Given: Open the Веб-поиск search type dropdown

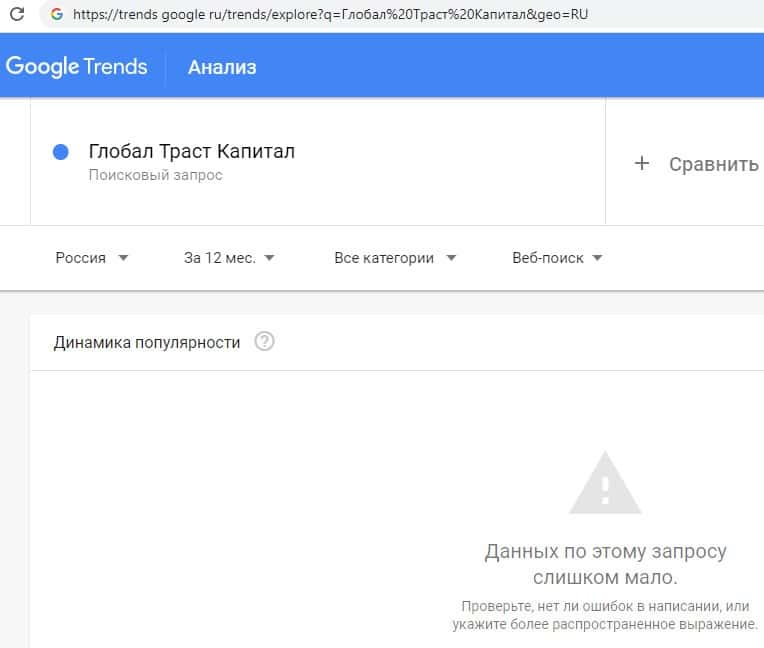Looking at the screenshot, I should [x=556, y=258].
